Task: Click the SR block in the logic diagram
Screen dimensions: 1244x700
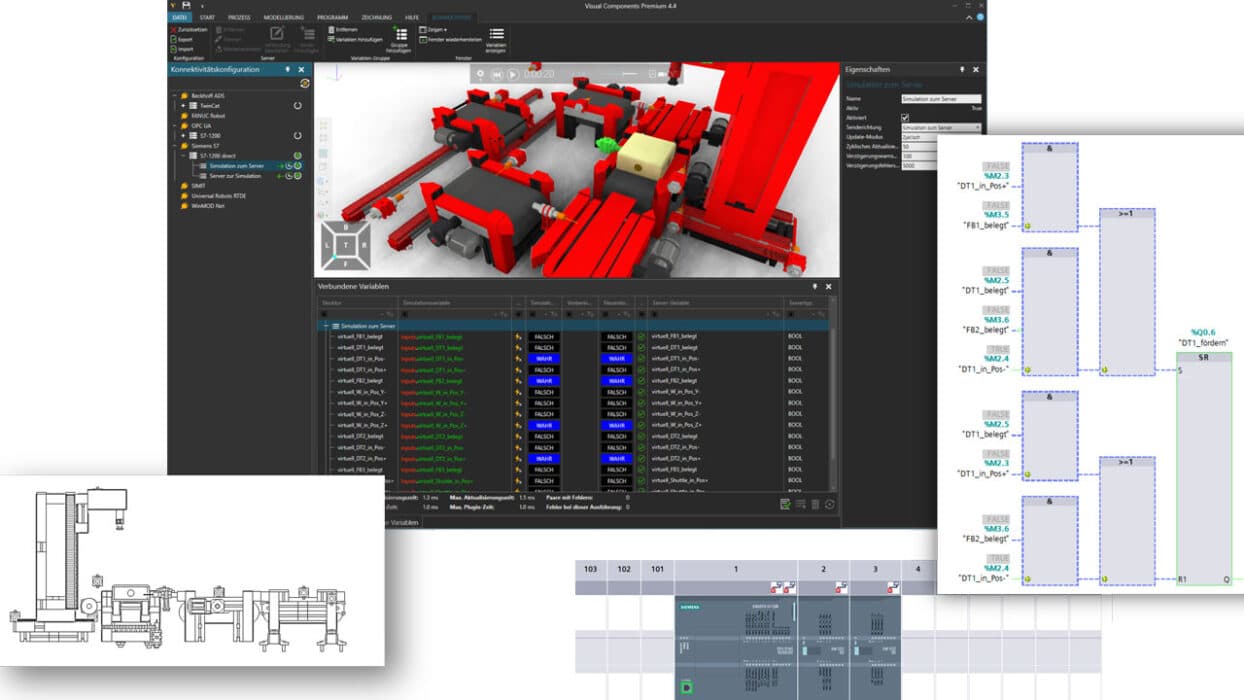Action: point(1204,469)
